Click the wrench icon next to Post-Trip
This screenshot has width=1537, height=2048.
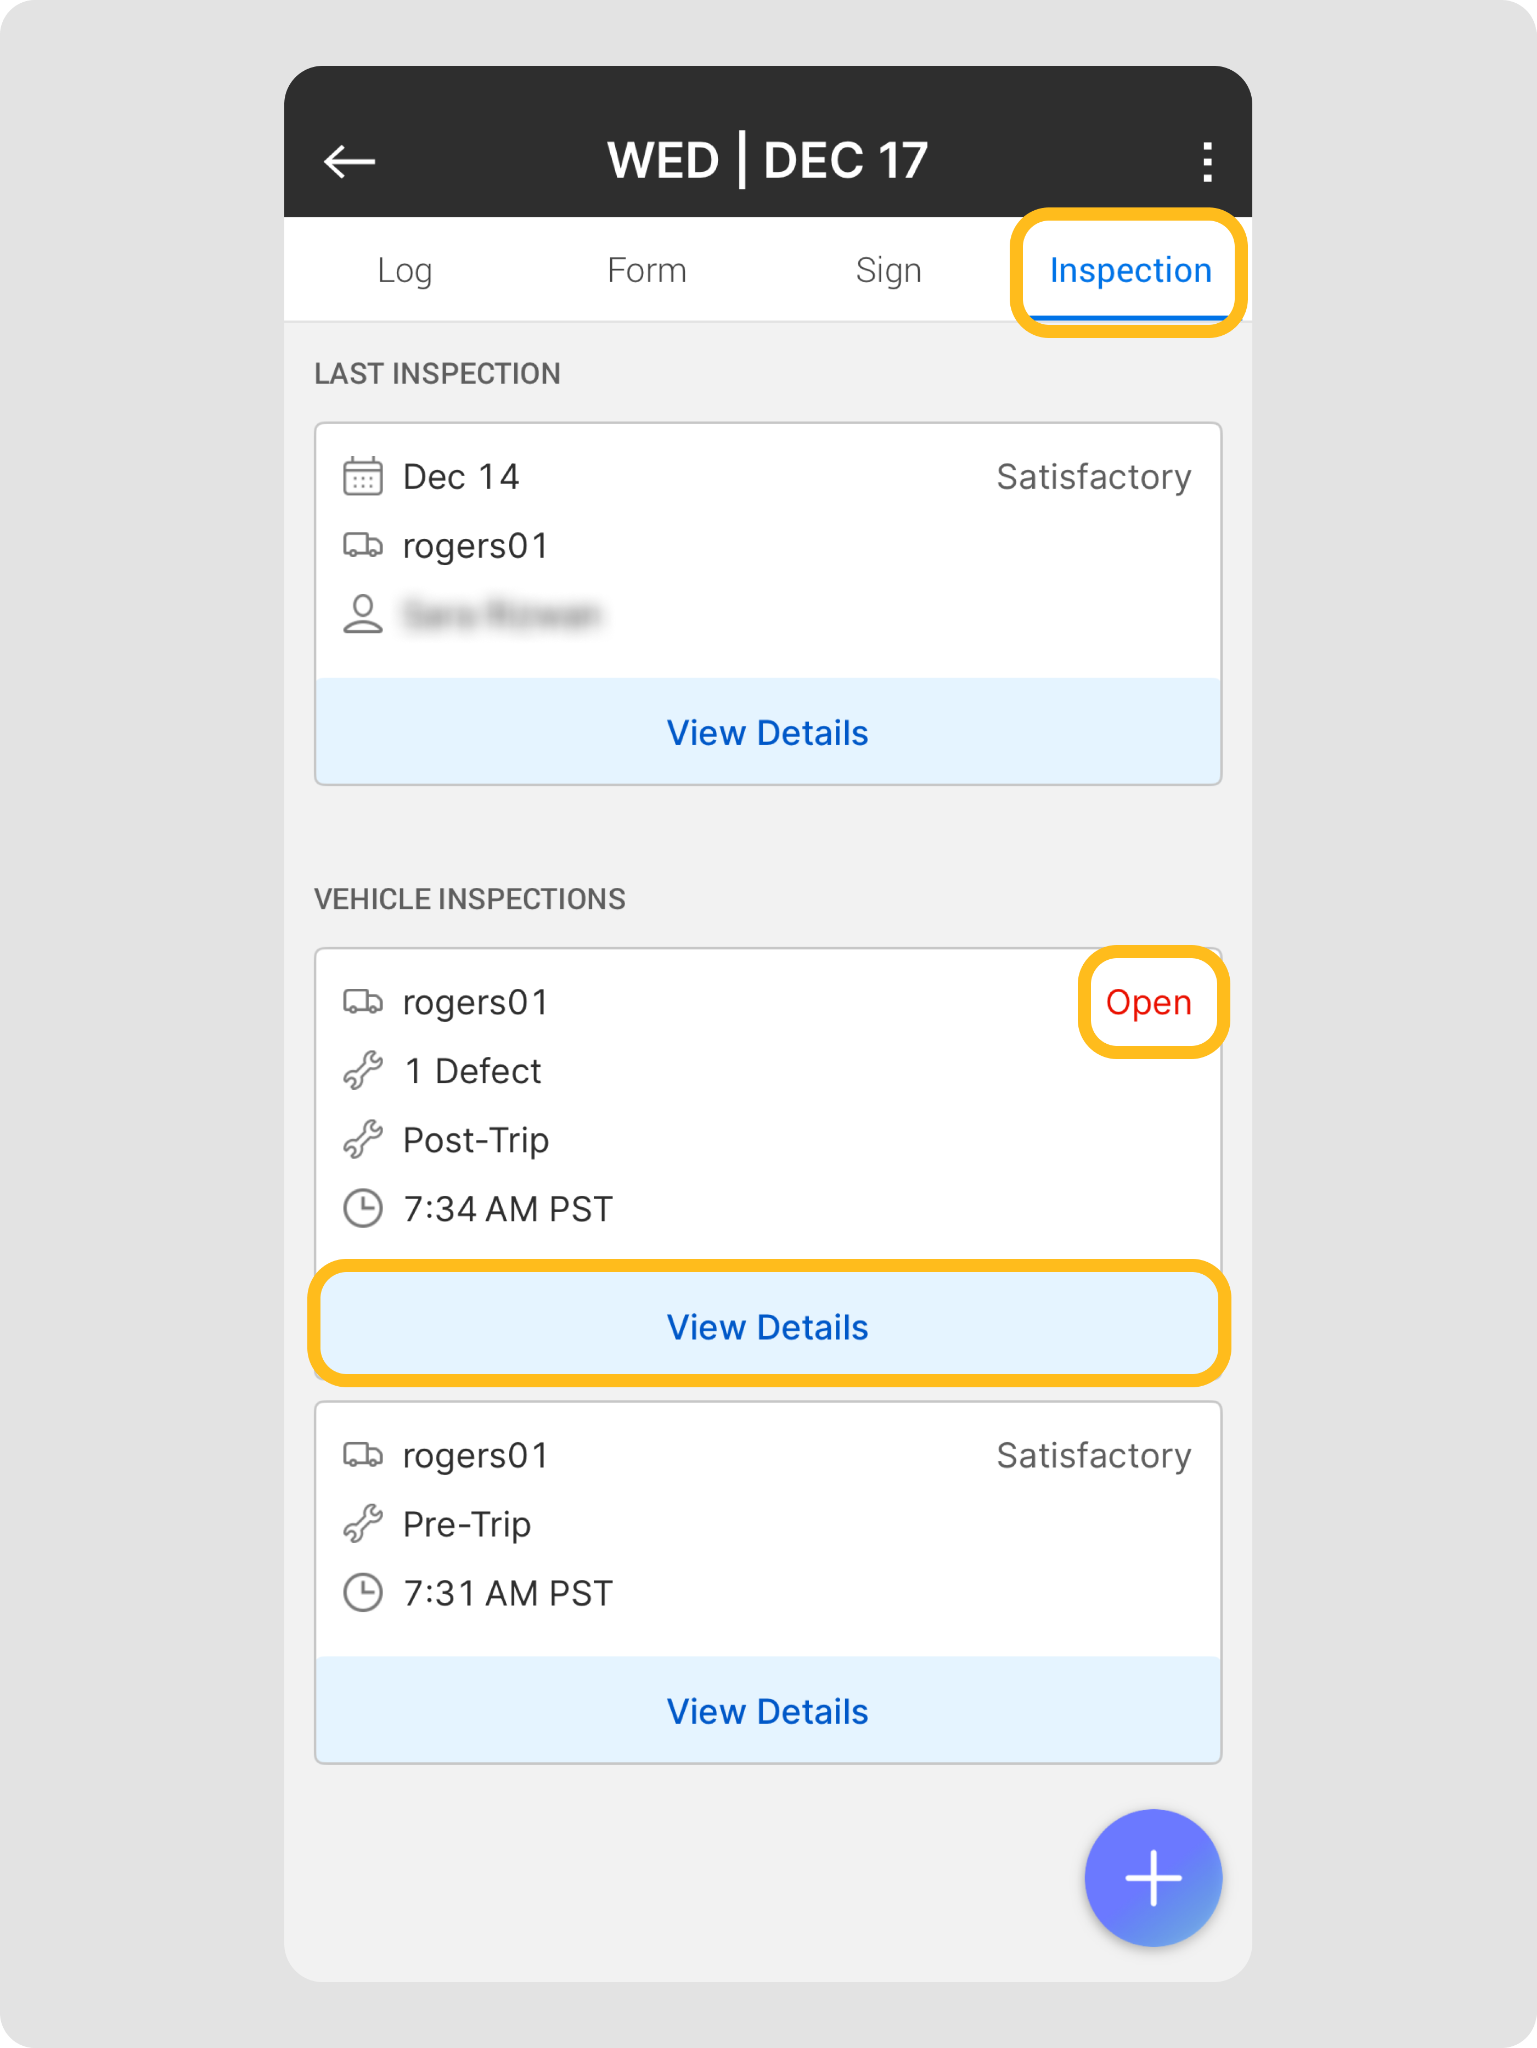362,1140
